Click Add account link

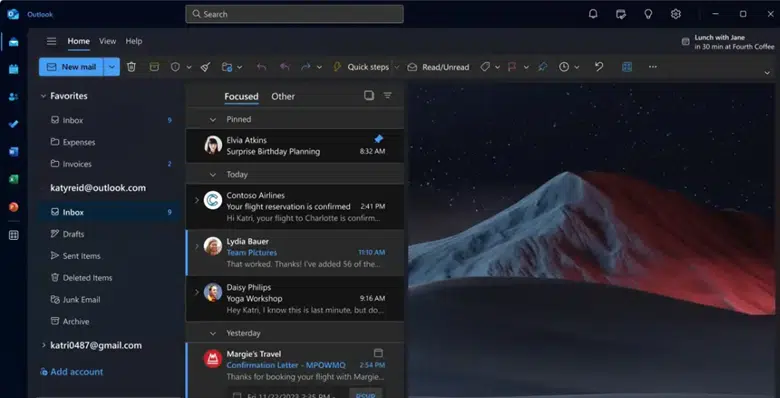pyautogui.click(x=72, y=372)
